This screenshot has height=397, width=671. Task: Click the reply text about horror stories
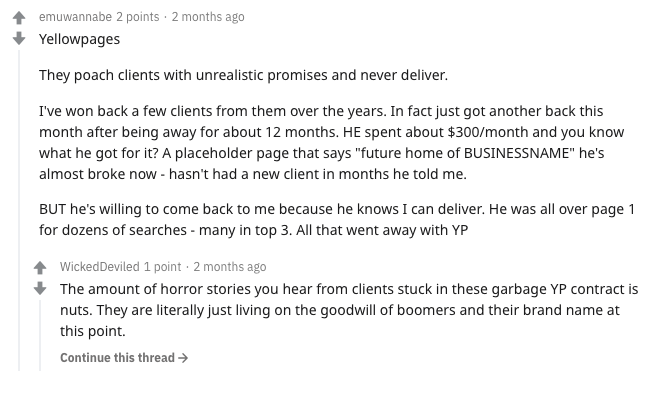(349, 310)
